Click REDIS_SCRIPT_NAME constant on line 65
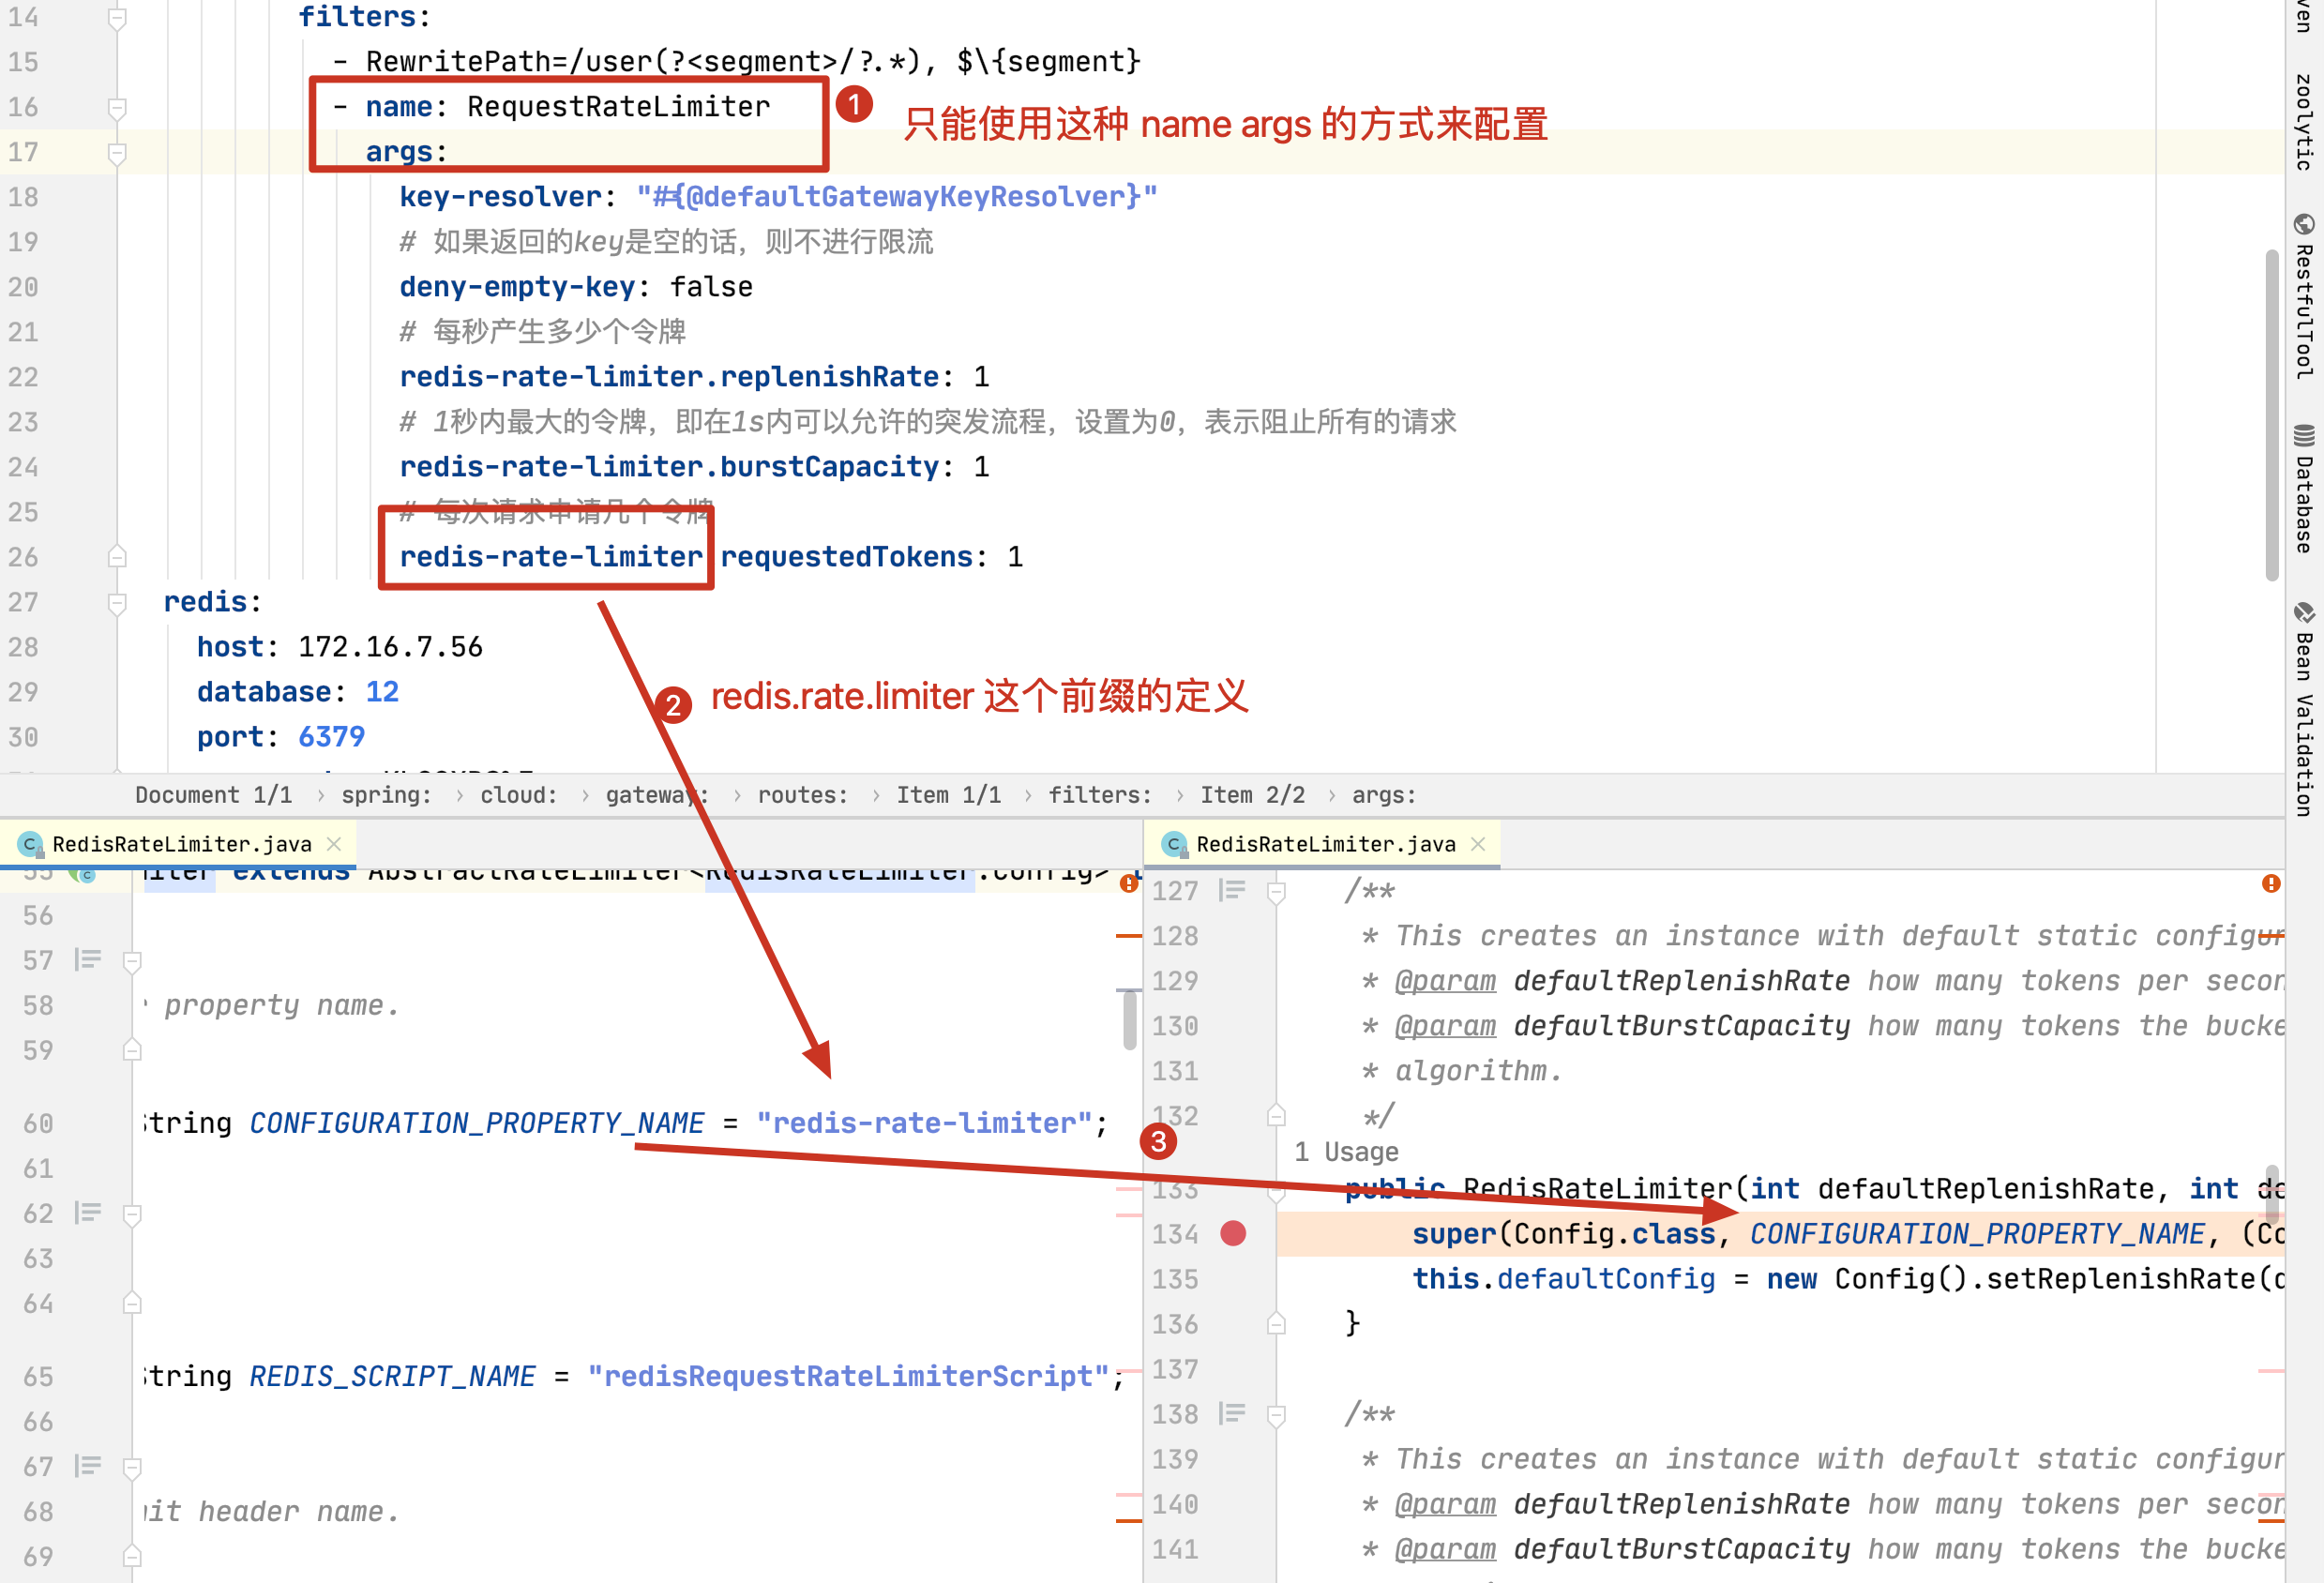 [x=393, y=1376]
